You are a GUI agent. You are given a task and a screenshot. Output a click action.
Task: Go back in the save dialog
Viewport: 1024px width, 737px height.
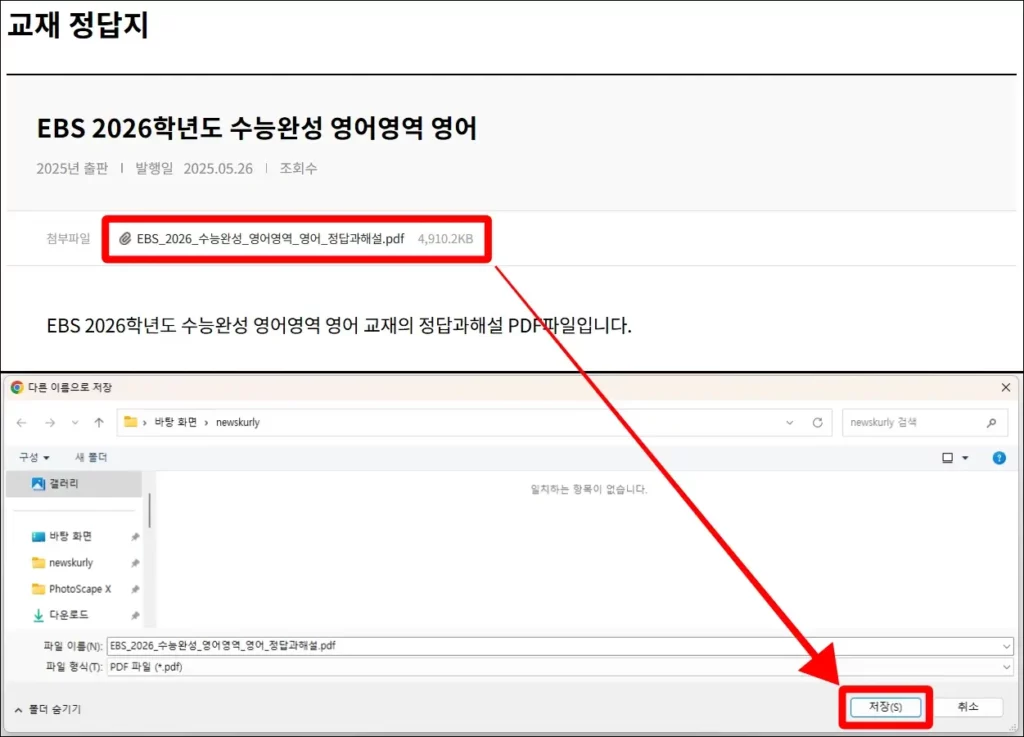click(22, 423)
